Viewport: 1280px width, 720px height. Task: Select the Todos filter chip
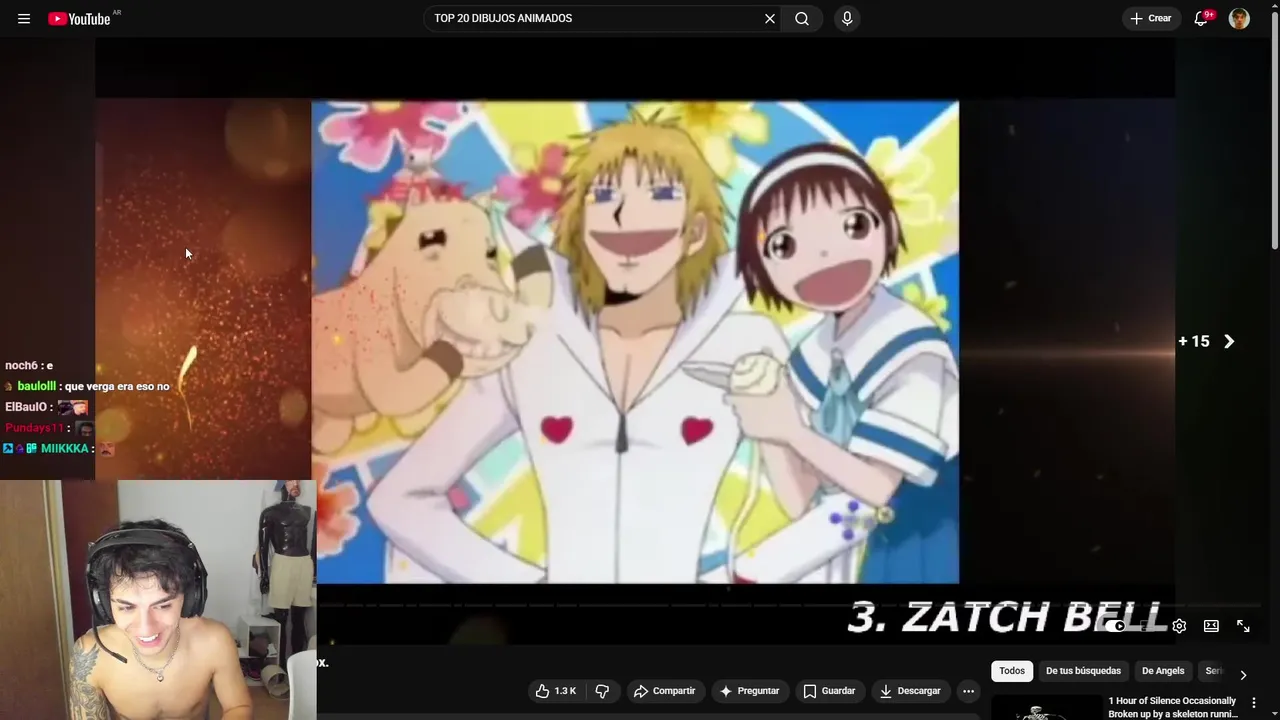(x=1012, y=671)
